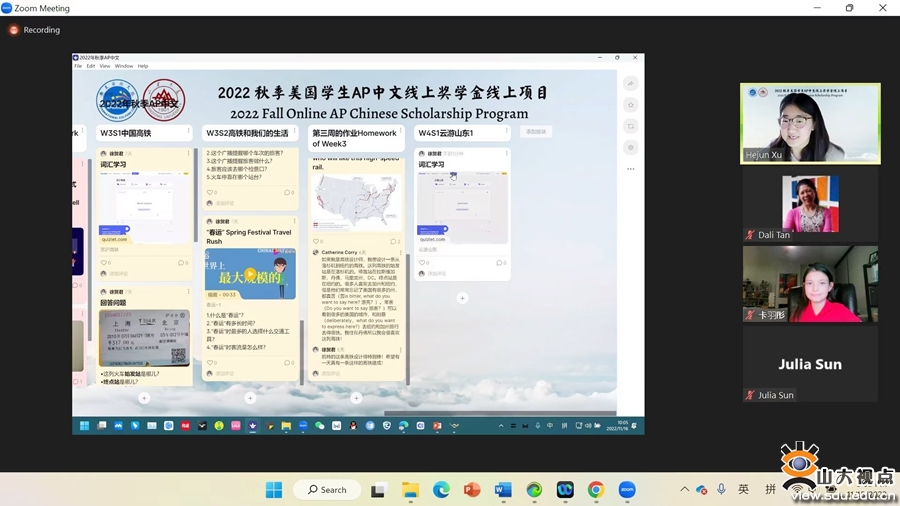Add a post under the W3S1 column
Viewport: 900px width, 506px height.
144,398
